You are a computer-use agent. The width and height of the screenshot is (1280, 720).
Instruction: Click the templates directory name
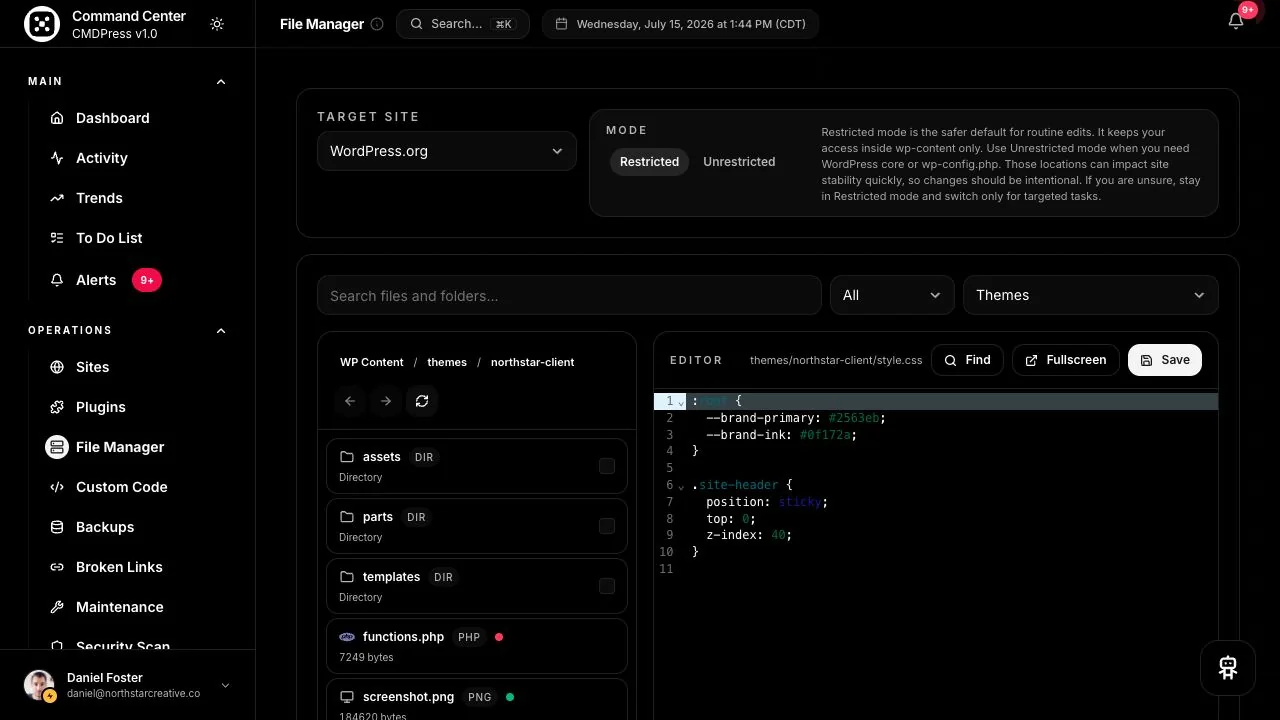click(x=391, y=577)
